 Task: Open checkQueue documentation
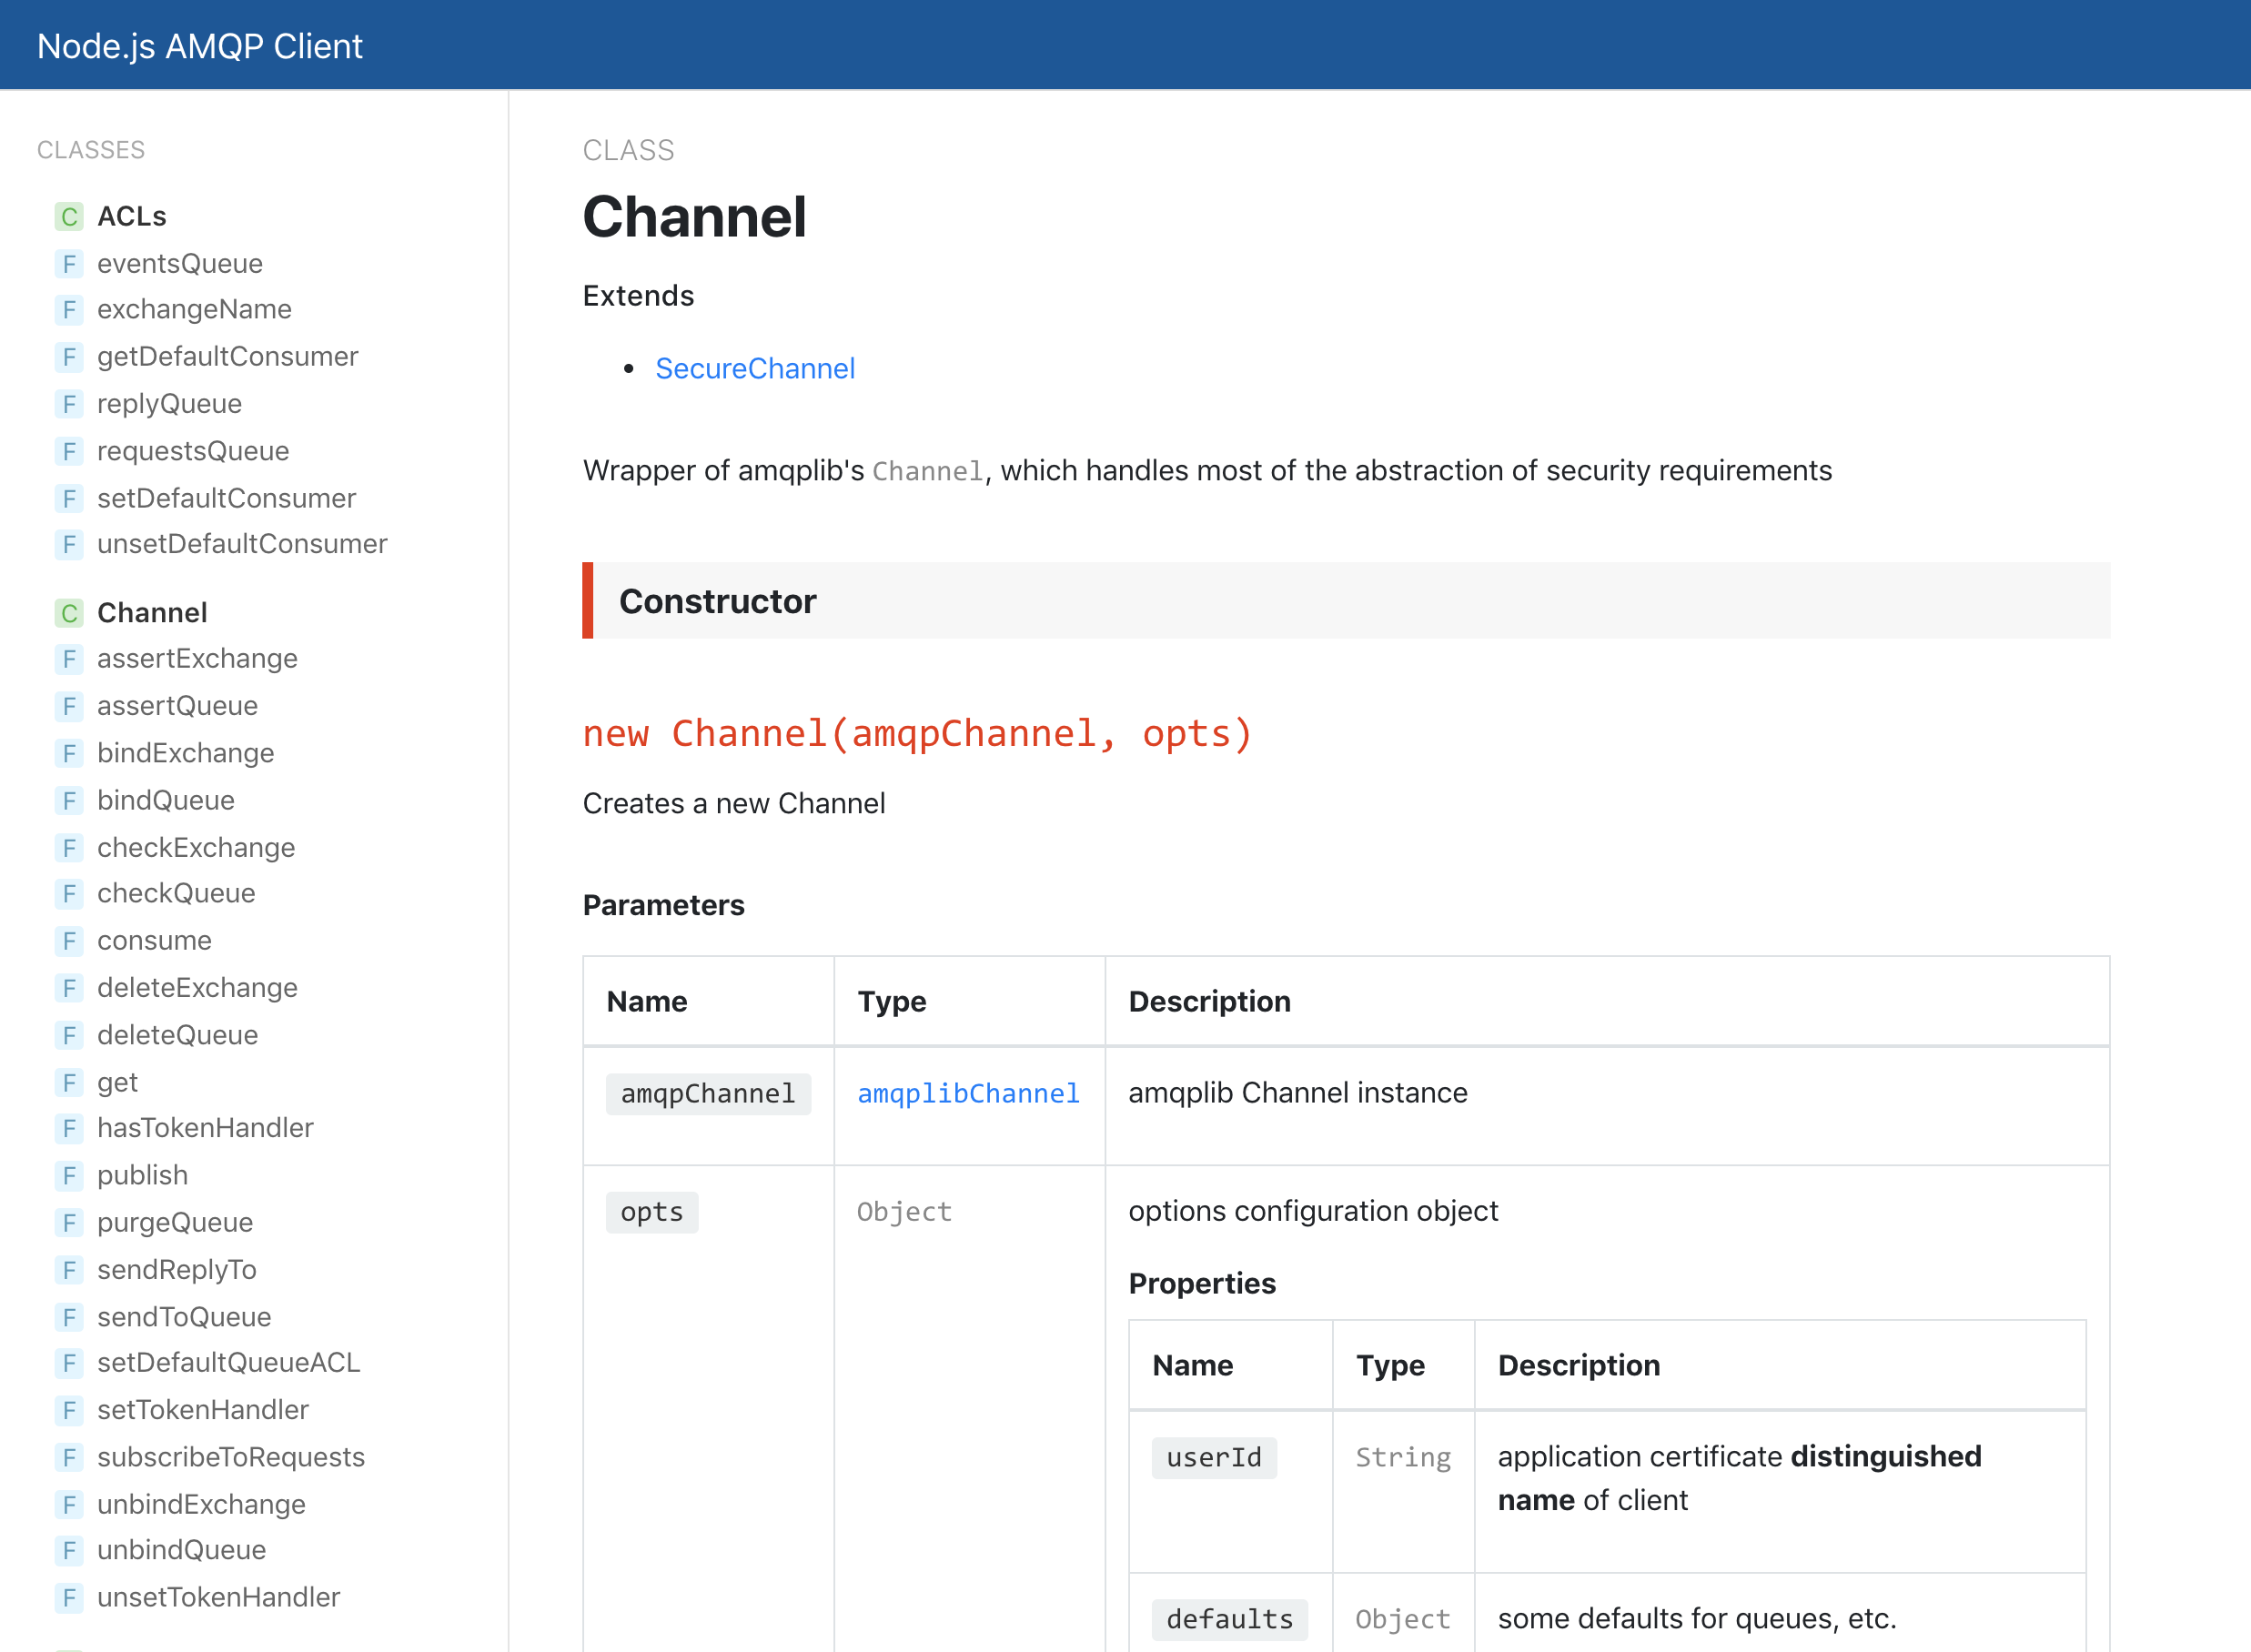coord(176,893)
